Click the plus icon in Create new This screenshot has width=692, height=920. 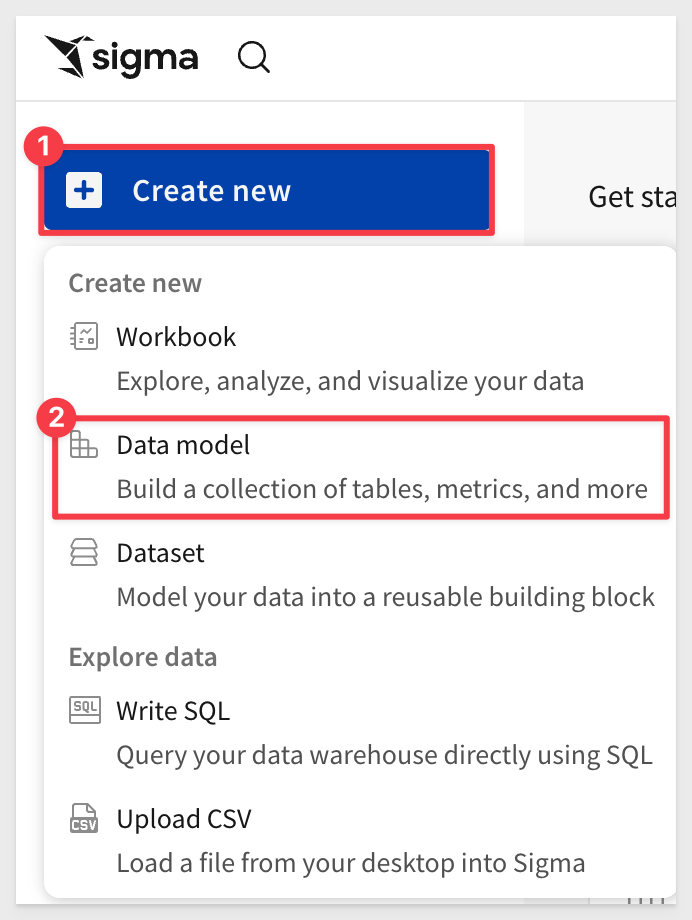[84, 190]
